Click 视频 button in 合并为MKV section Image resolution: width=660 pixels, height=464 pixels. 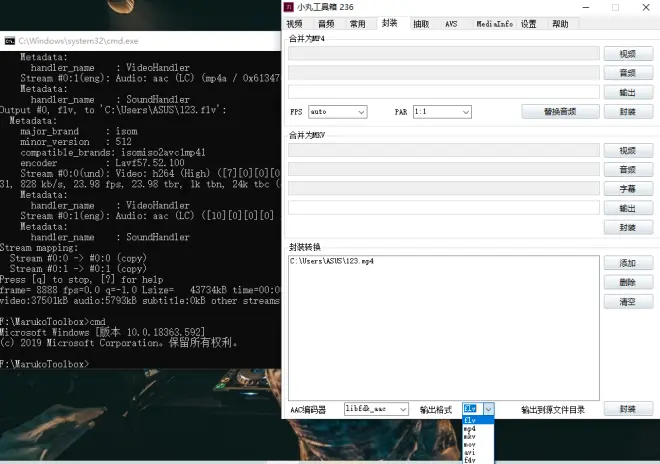click(628, 151)
